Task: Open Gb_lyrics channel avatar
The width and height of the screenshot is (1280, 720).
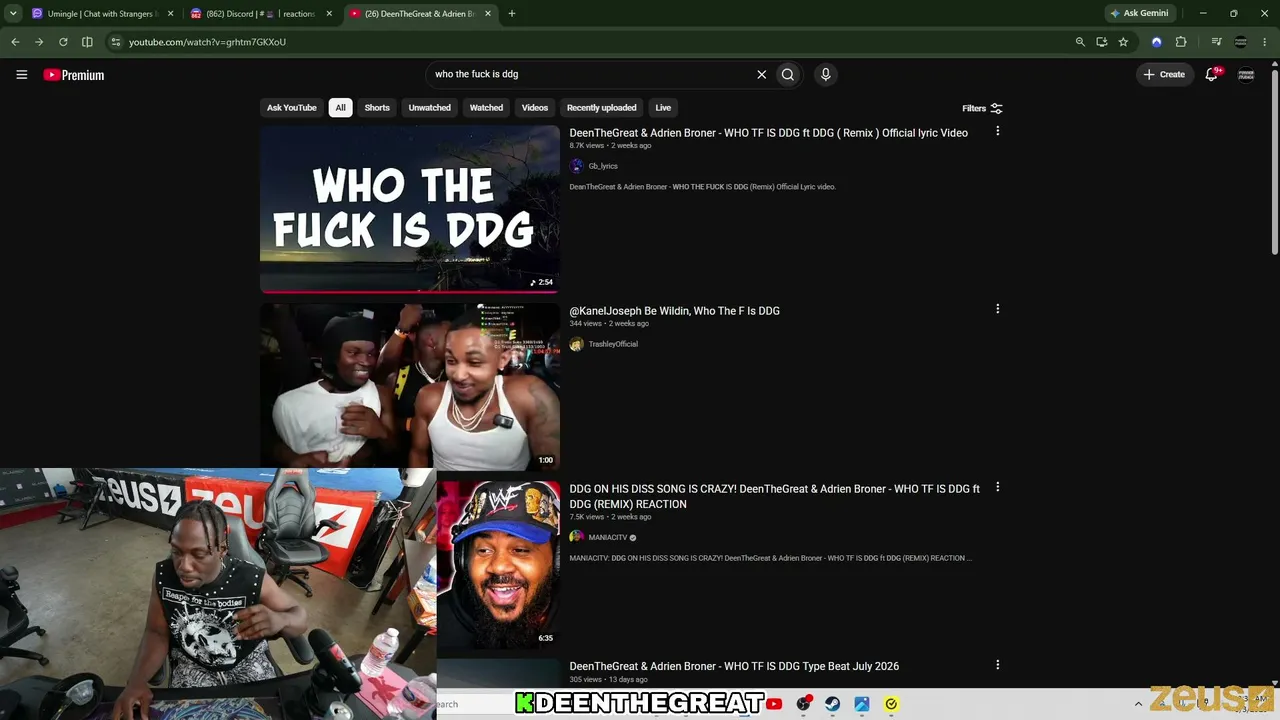Action: (576, 166)
